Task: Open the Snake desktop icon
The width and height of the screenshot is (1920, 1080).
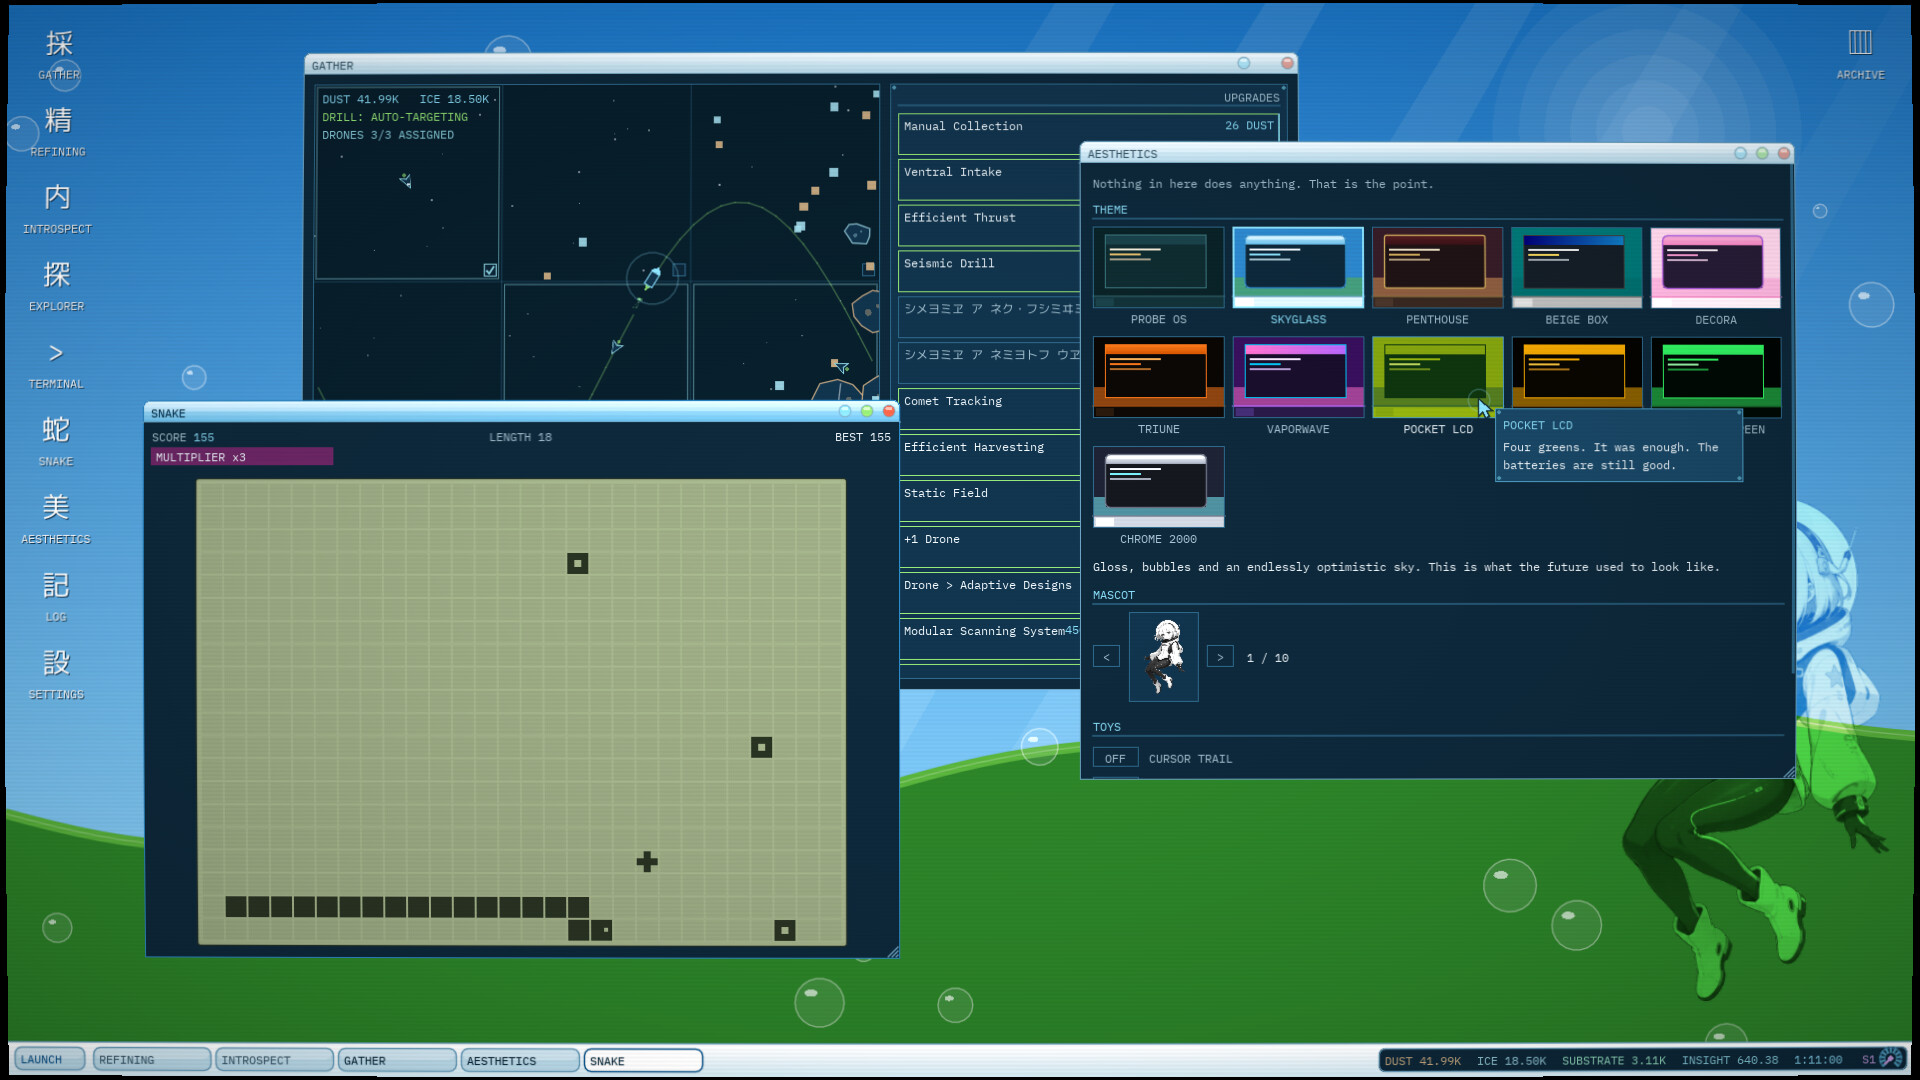Action: (56, 441)
